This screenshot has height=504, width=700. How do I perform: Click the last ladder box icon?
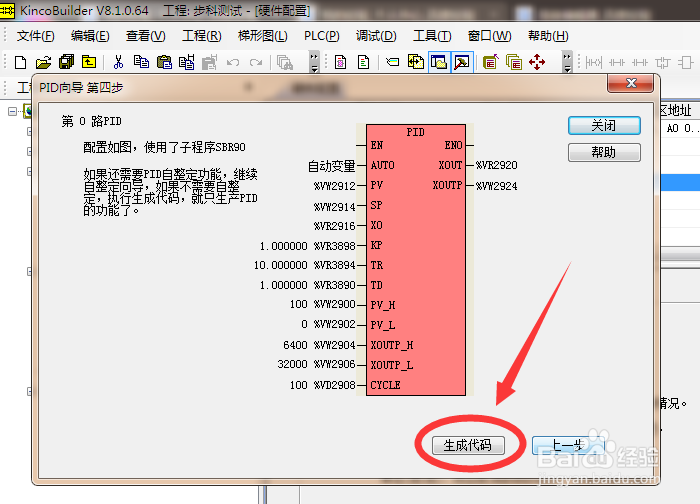(x=686, y=62)
